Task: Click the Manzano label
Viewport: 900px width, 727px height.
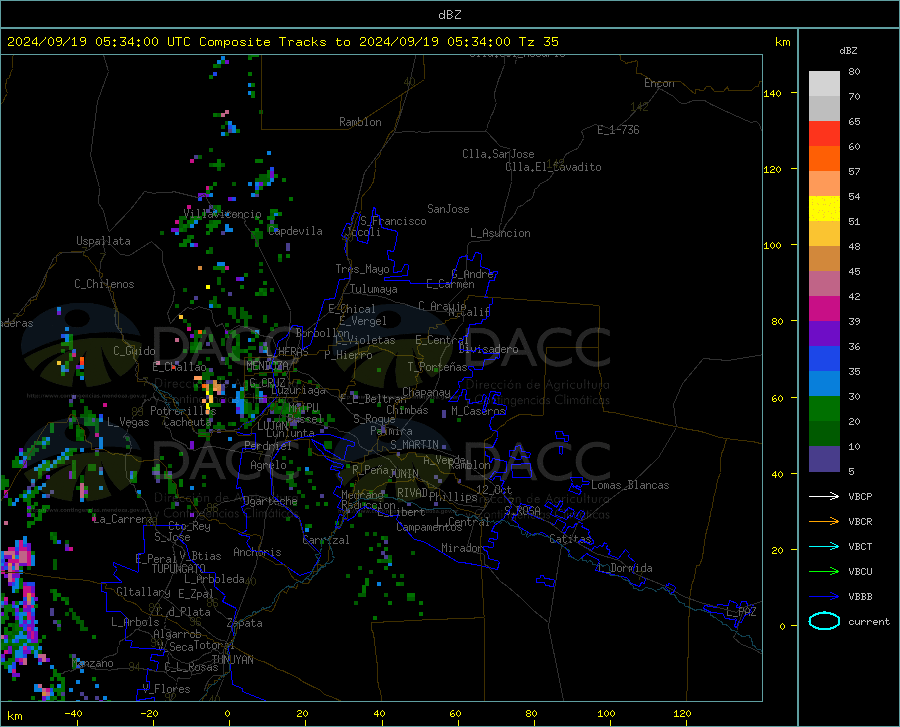Action: pyautogui.click(x=92, y=663)
